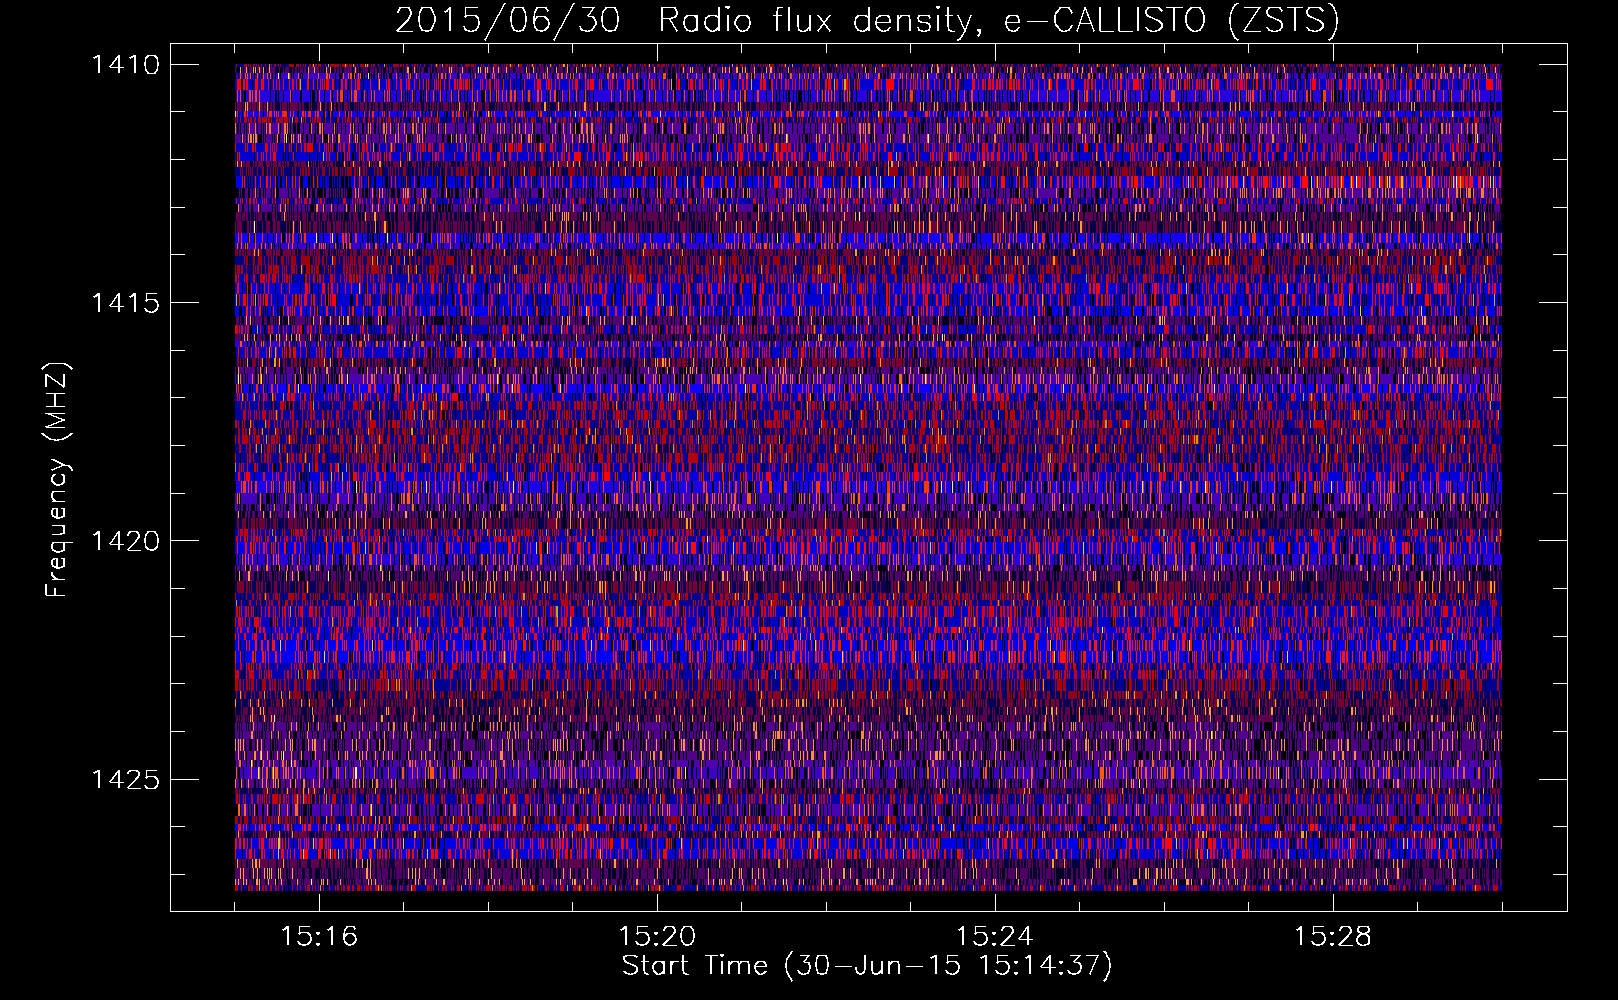This screenshot has width=1618, height=1000.
Task: Click the 15:20 time tick label
Action: (657, 937)
